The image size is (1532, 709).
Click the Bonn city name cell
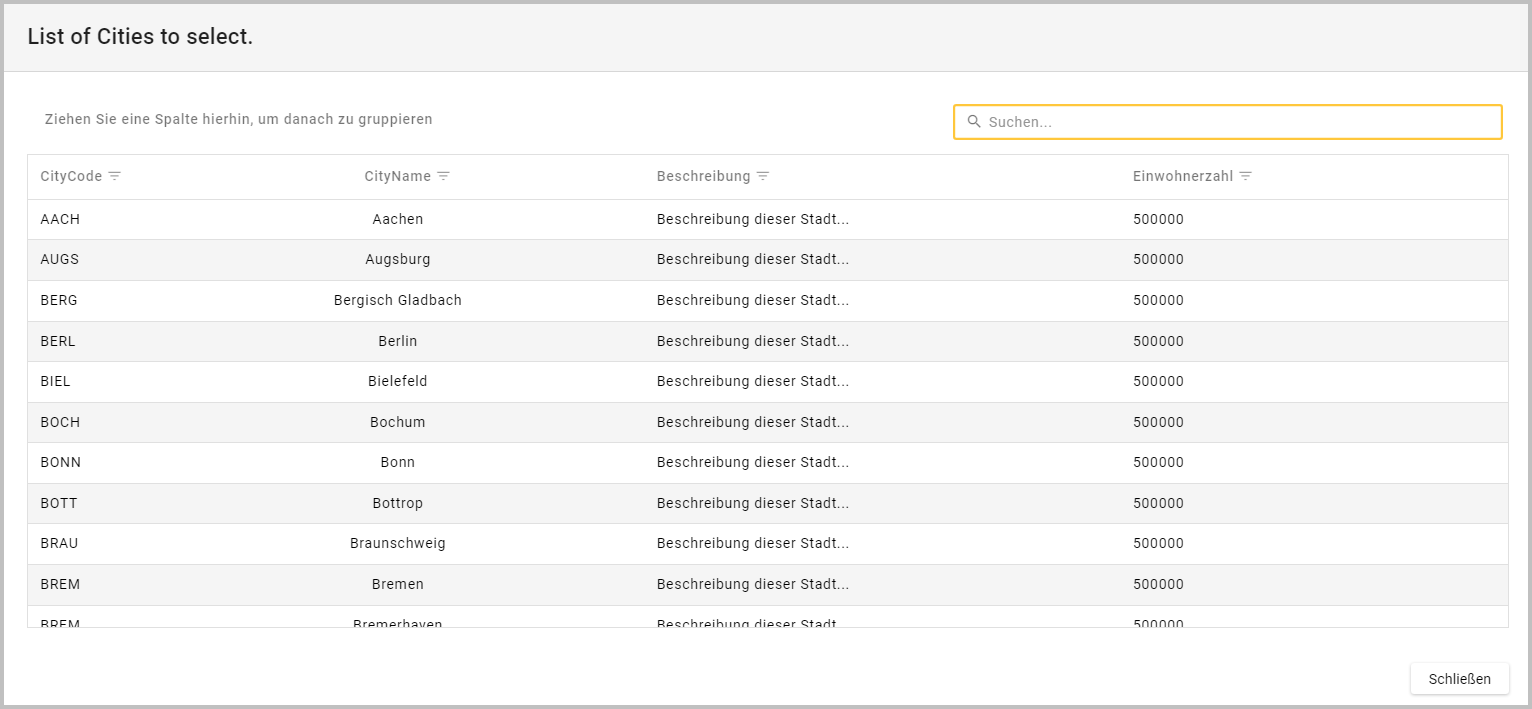(x=397, y=462)
